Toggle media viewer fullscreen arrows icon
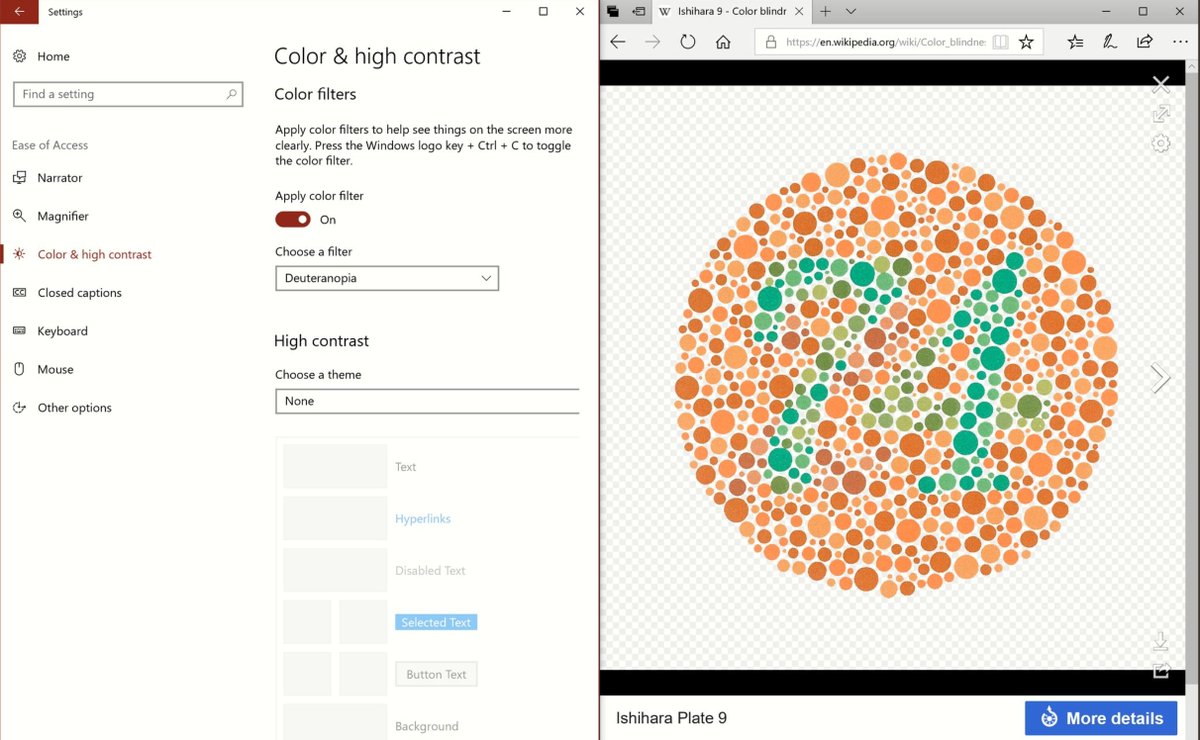The width and height of the screenshot is (1200, 740). click(x=1160, y=115)
